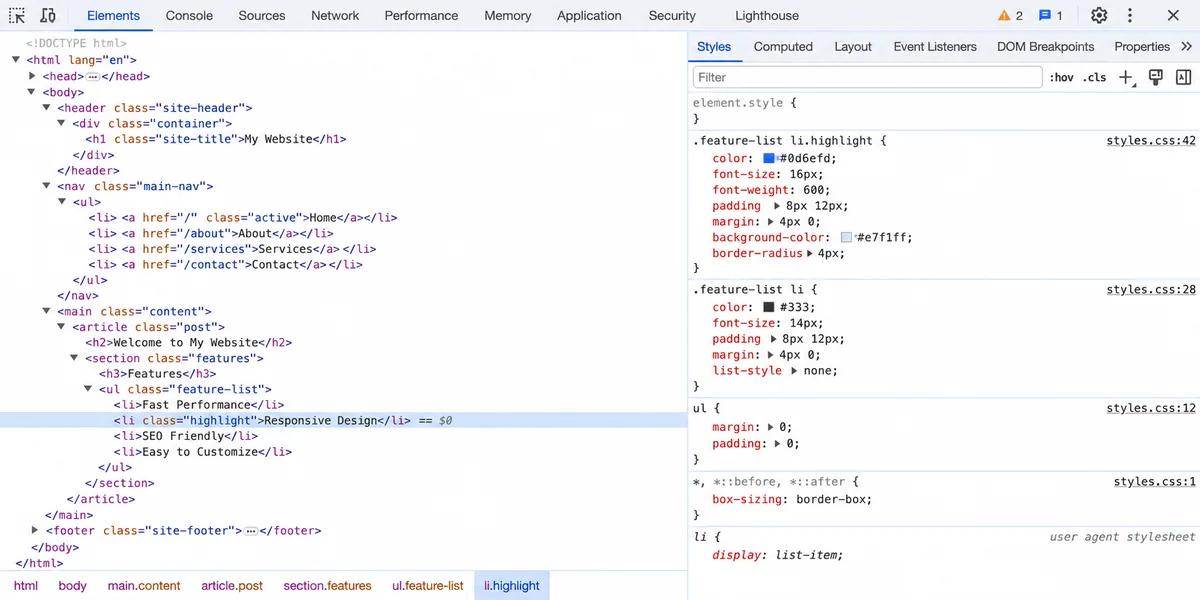Open the styles.css:1 source link

[1155, 482]
